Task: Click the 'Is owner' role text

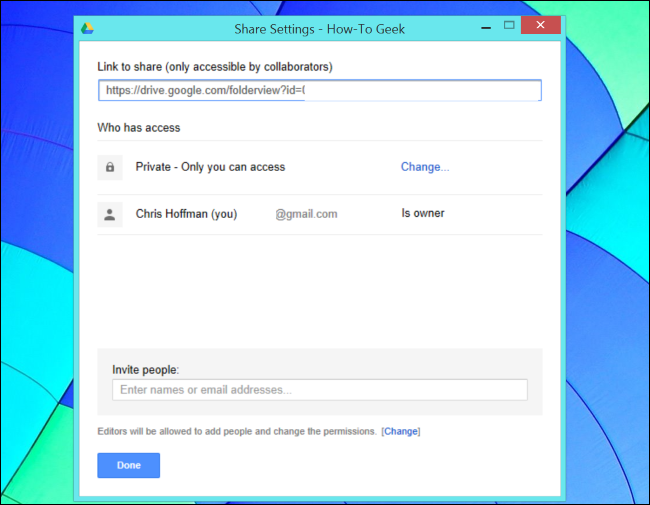Action: coord(422,213)
